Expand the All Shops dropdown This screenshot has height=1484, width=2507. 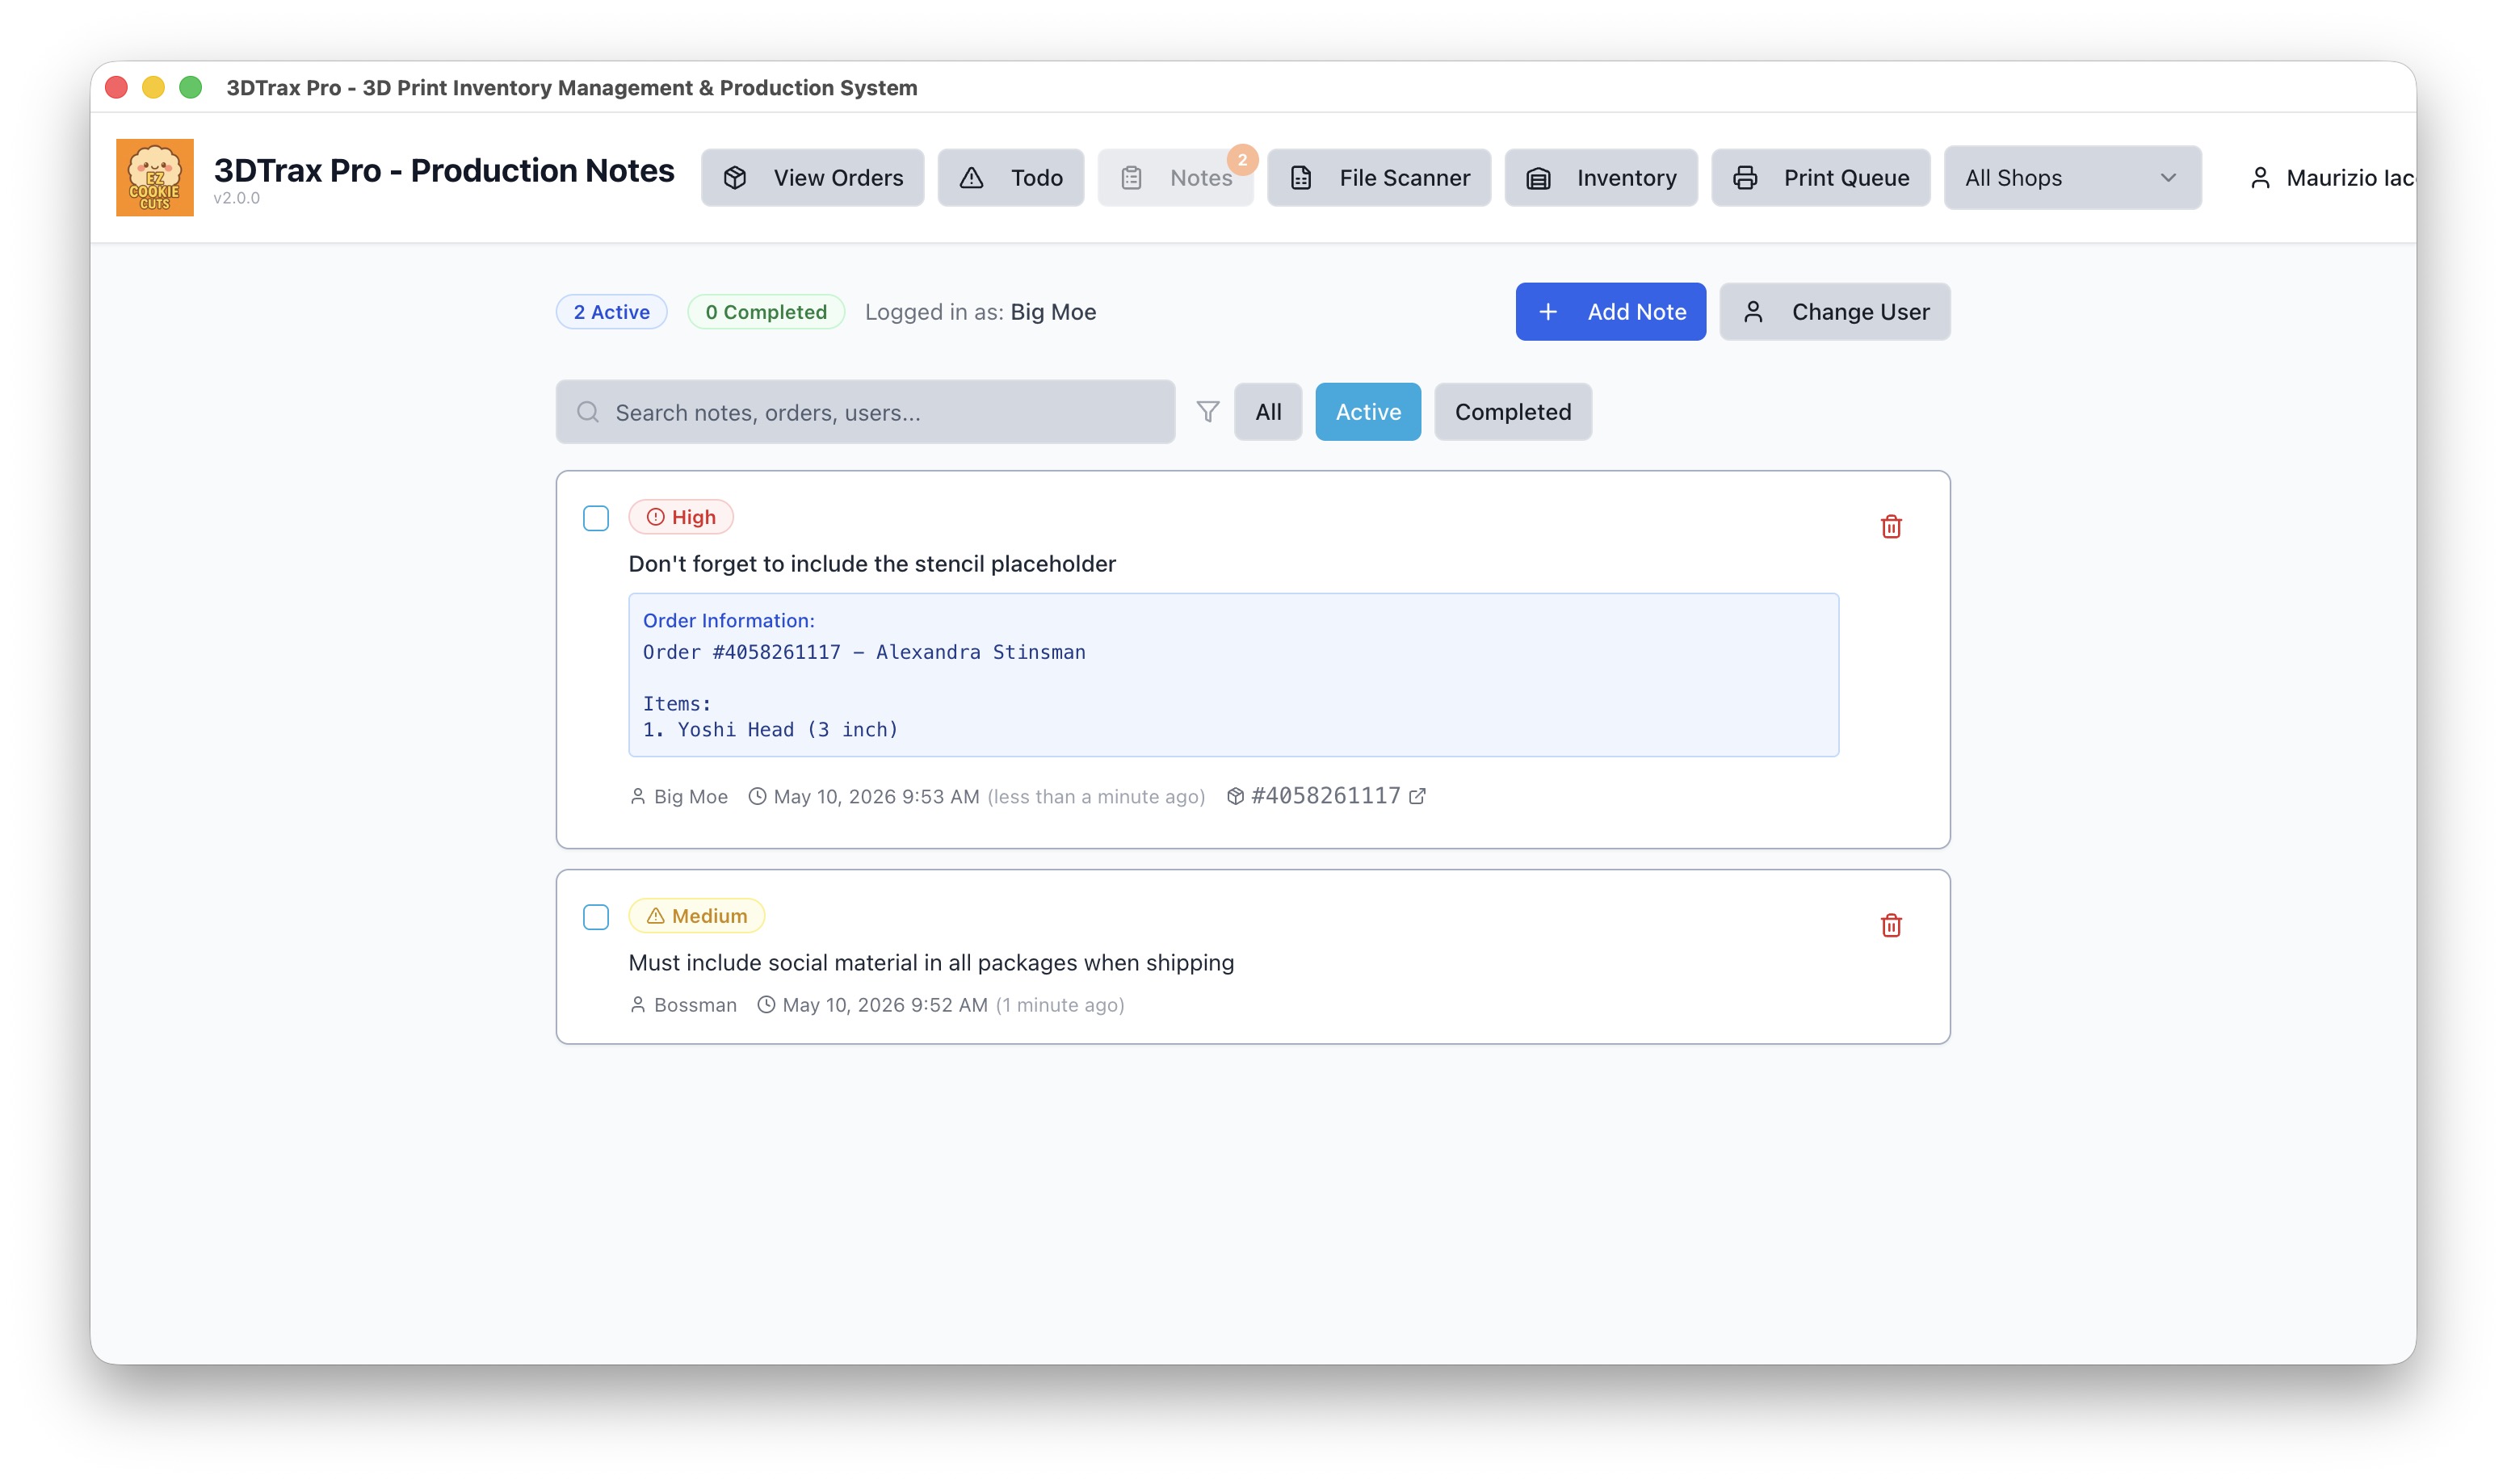point(2072,178)
